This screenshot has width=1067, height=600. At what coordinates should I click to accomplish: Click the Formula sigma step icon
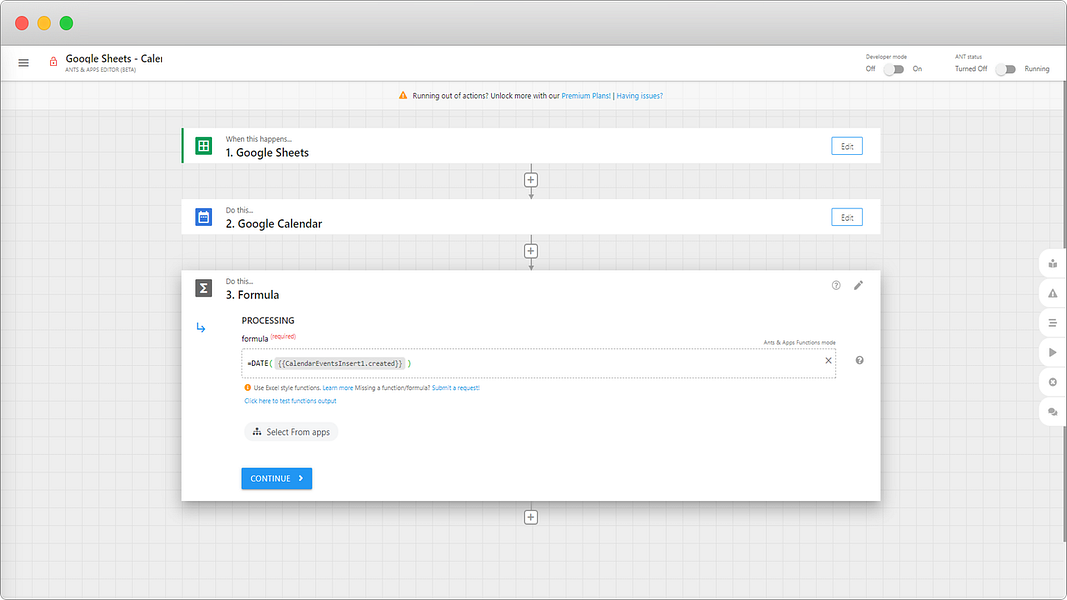[x=203, y=288]
